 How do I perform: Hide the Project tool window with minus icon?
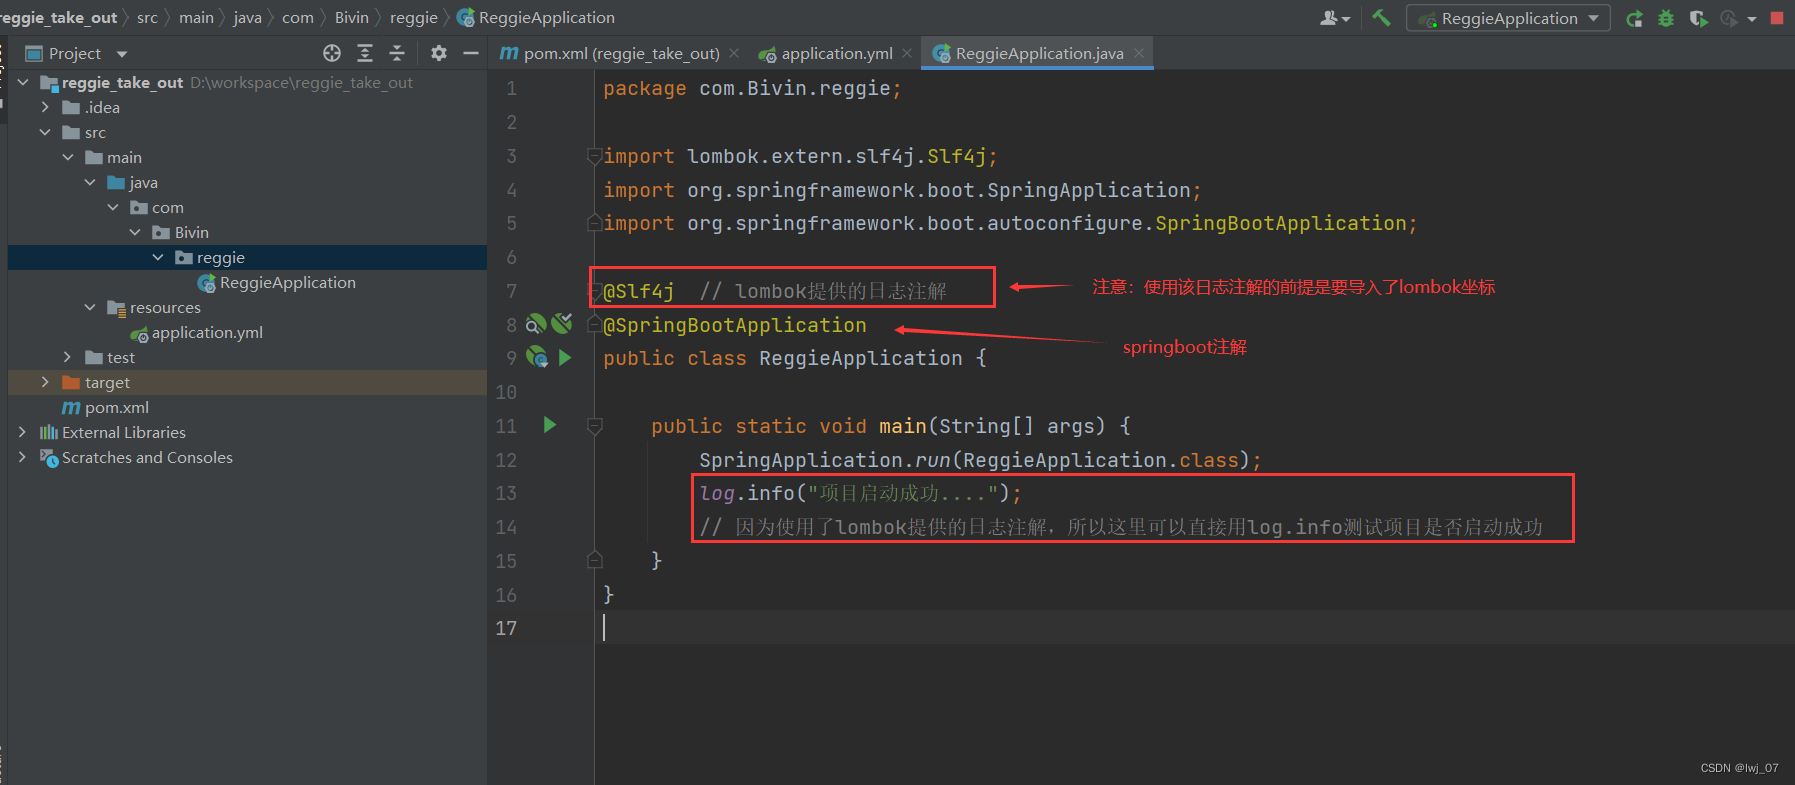click(x=471, y=53)
